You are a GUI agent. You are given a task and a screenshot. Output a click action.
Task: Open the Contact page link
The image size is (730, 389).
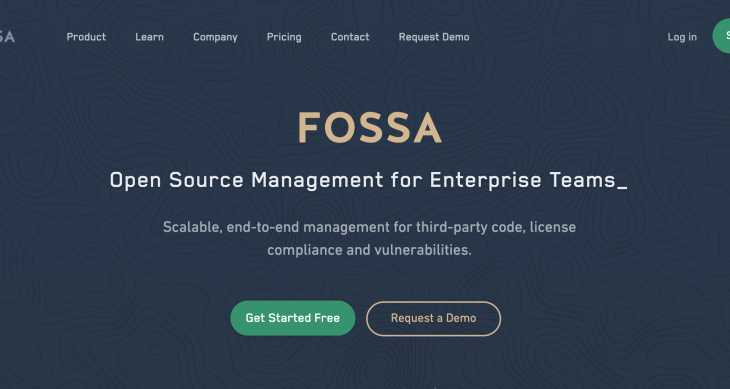tap(350, 37)
